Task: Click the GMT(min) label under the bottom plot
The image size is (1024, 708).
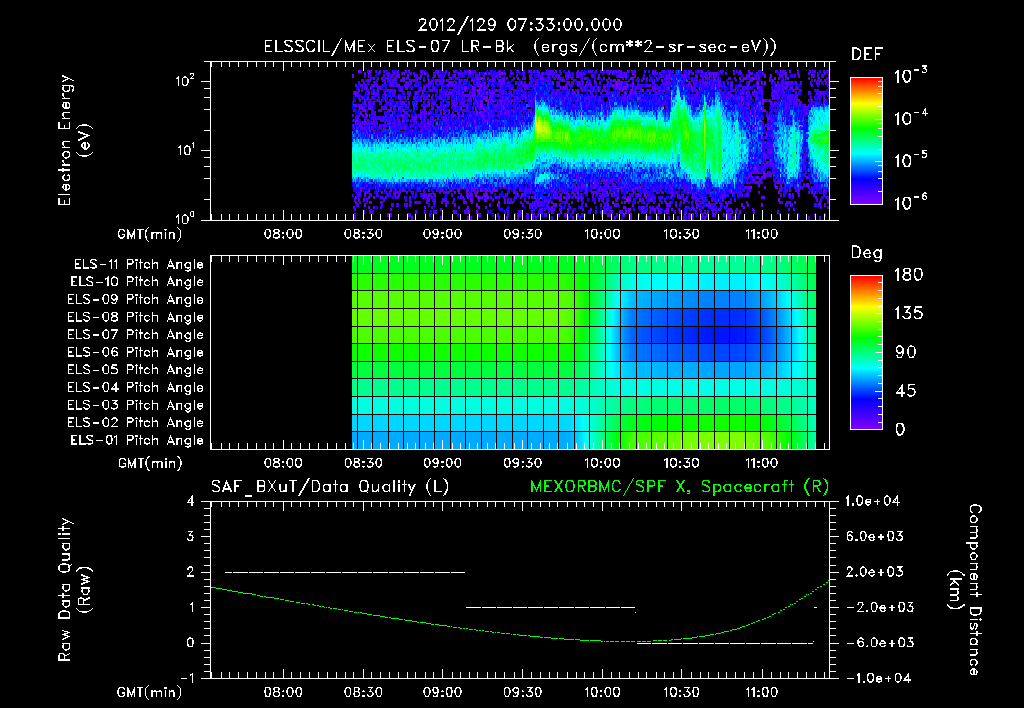Action: (150, 693)
